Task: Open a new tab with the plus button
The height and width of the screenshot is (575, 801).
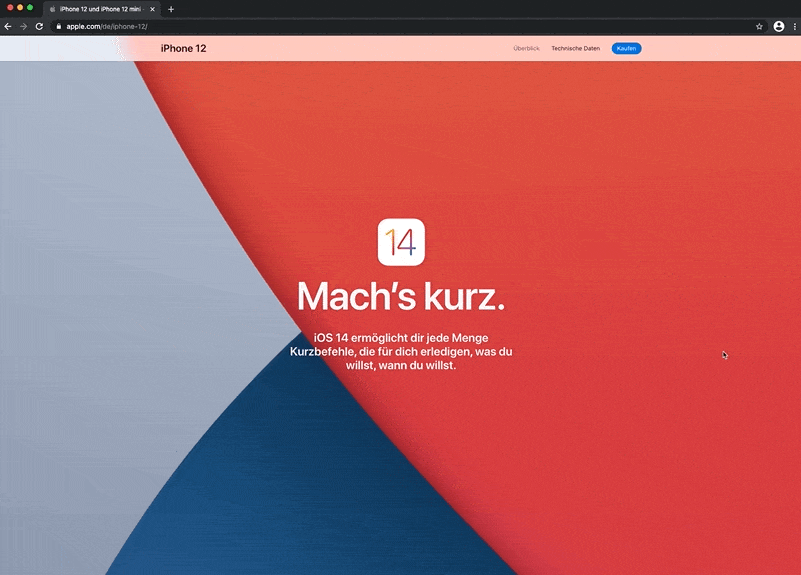Action: pyautogui.click(x=171, y=9)
